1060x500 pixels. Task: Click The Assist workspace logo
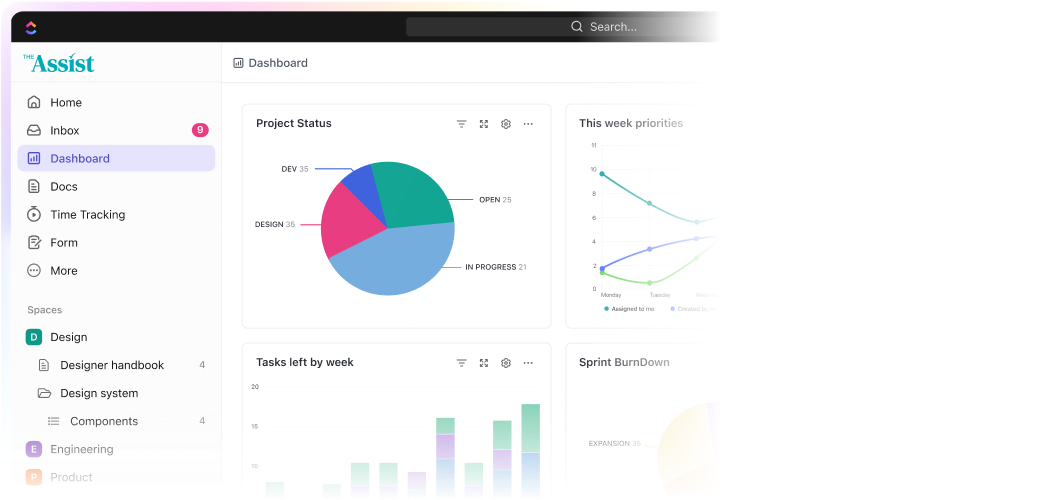tap(59, 63)
